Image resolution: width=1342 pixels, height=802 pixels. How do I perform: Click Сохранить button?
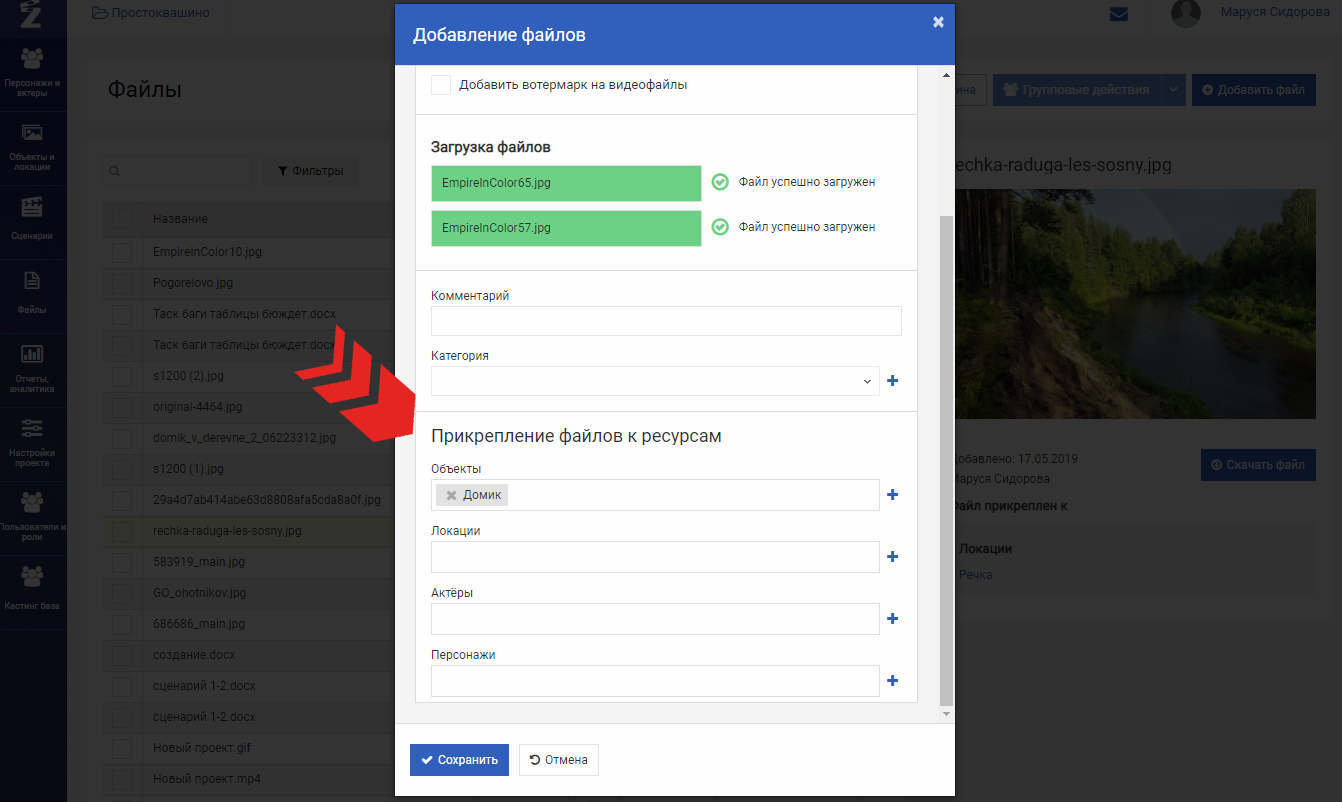[459, 760]
